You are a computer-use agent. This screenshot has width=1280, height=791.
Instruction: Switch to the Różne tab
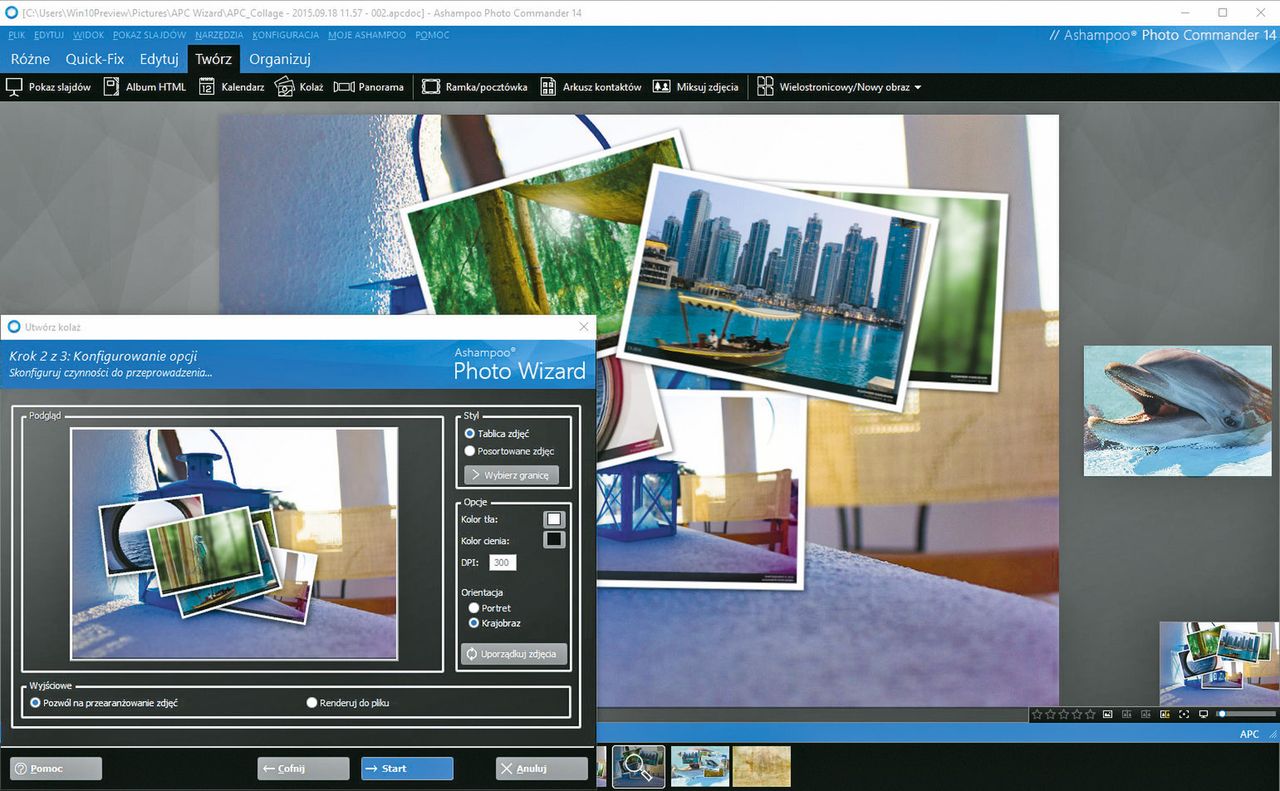30,59
